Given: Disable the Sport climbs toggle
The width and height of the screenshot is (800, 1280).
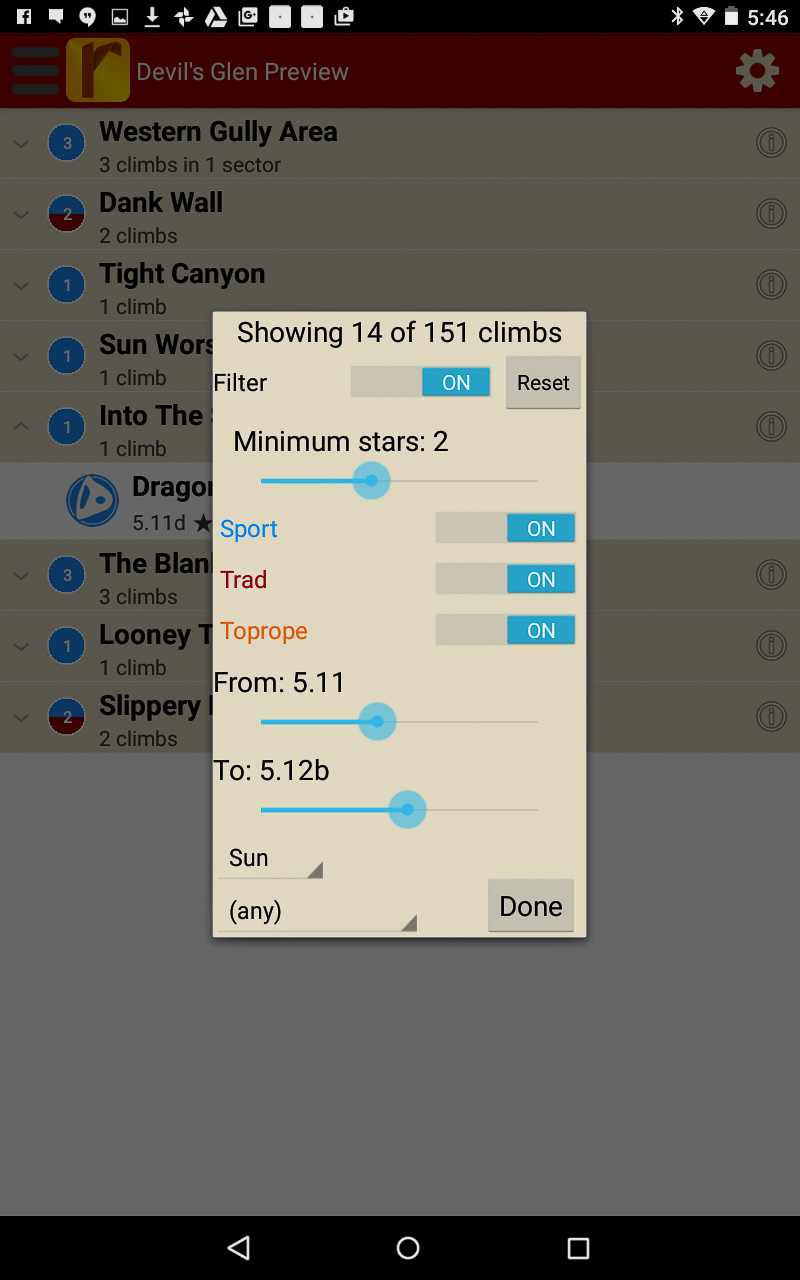Looking at the screenshot, I should 505,528.
